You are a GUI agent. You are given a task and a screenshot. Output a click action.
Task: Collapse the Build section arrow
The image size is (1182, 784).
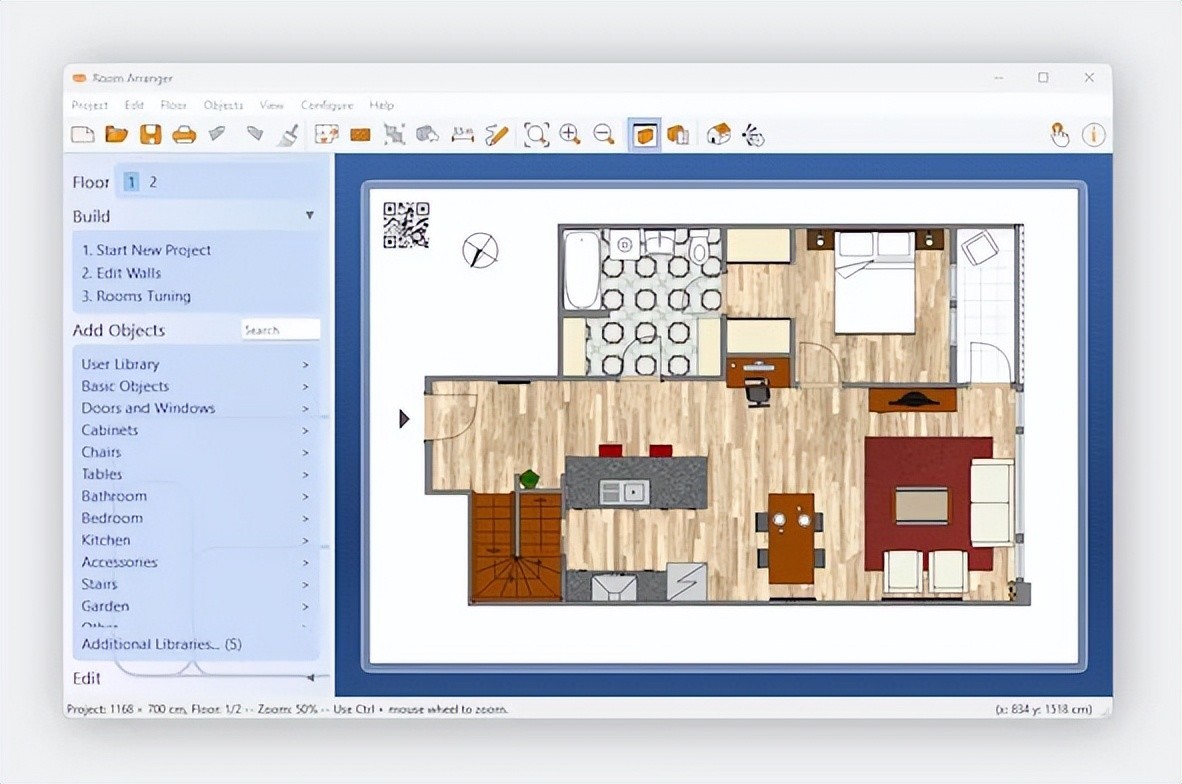[309, 216]
